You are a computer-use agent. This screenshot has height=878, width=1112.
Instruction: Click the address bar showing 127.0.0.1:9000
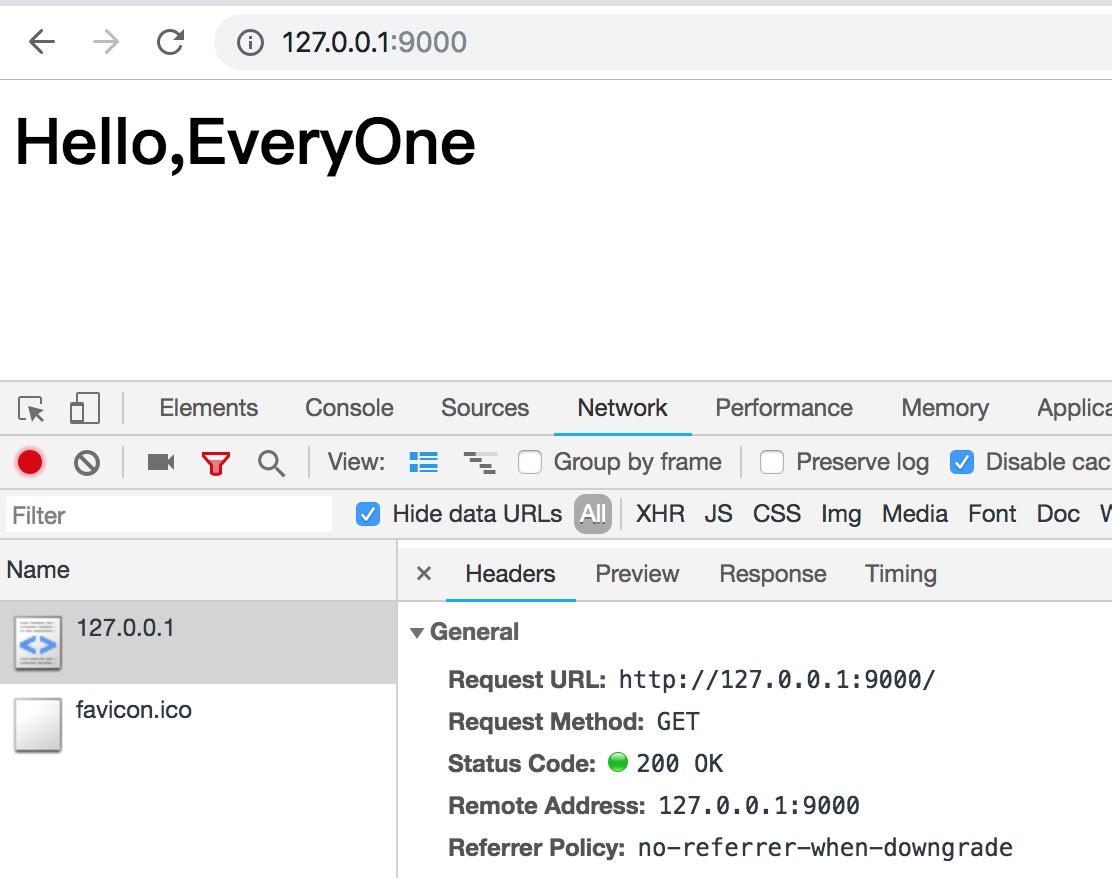[663, 43]
